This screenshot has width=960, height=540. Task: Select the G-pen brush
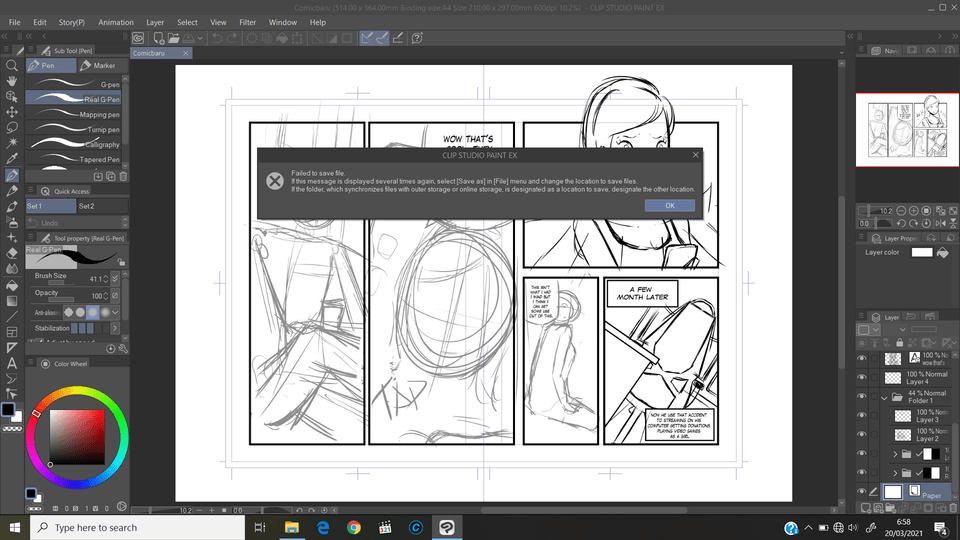pyautogui.click(x=73, y=84)
